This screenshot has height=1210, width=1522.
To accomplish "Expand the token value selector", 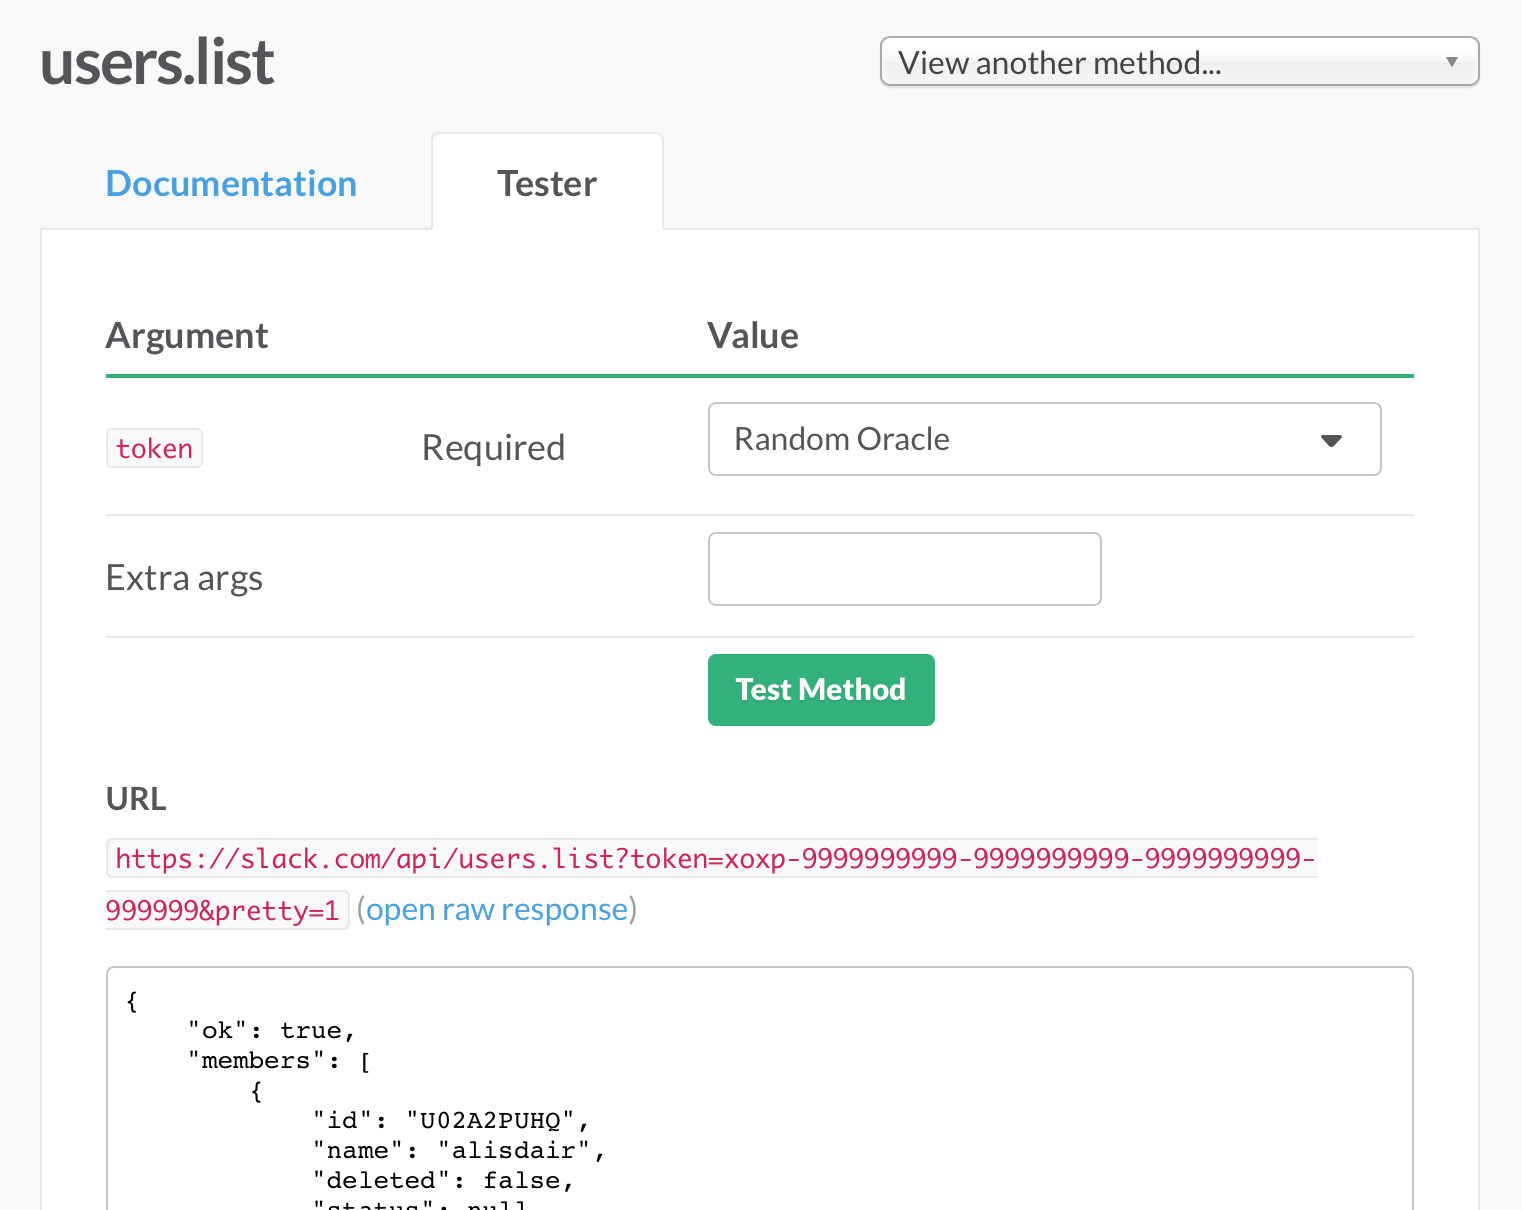I will click(1044, 439).
